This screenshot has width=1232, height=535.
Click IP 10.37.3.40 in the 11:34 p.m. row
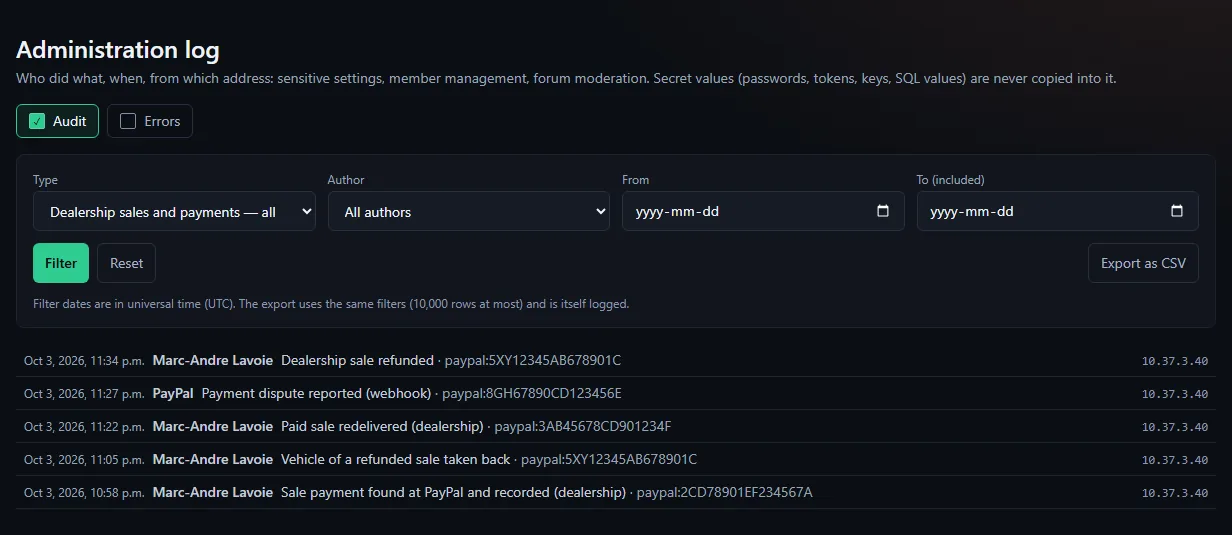click(1175, 361)
